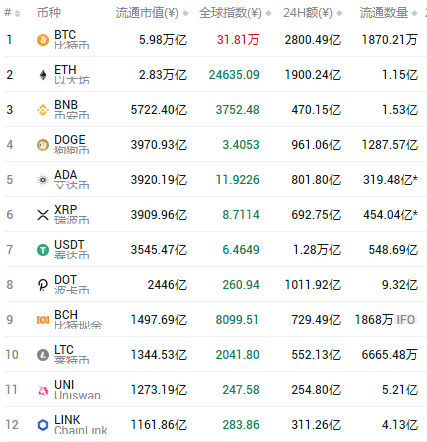Screen dimensions: 427x442
Task: Sort by 全球指数 column arrow
Action: (269, 13)
